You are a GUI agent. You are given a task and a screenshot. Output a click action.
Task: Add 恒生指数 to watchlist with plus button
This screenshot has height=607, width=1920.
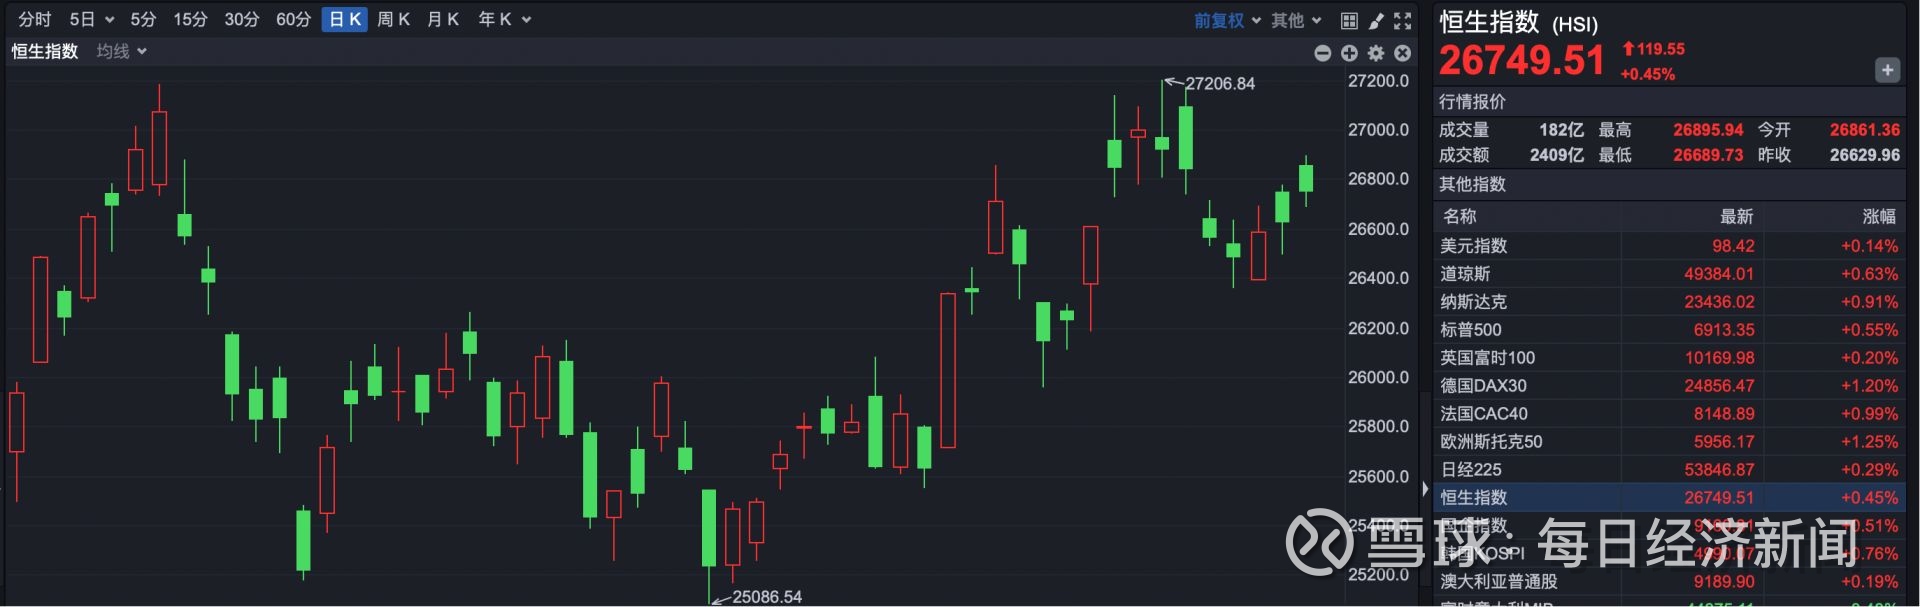(1887, 70)
